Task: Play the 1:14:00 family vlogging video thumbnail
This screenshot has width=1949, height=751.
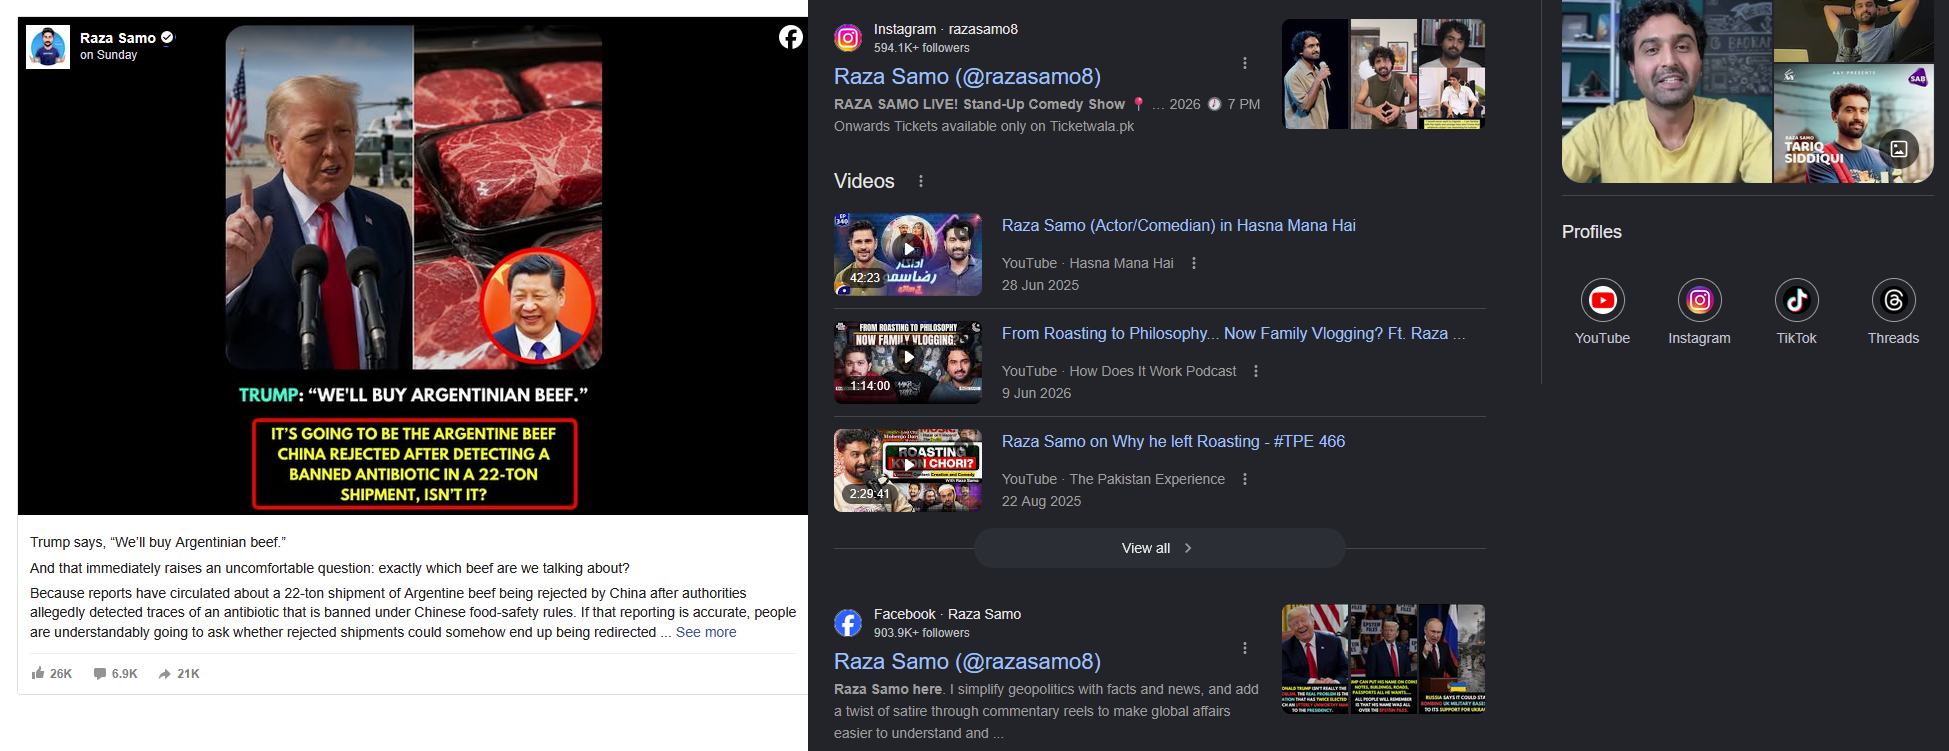Action: tap(908, 362)
